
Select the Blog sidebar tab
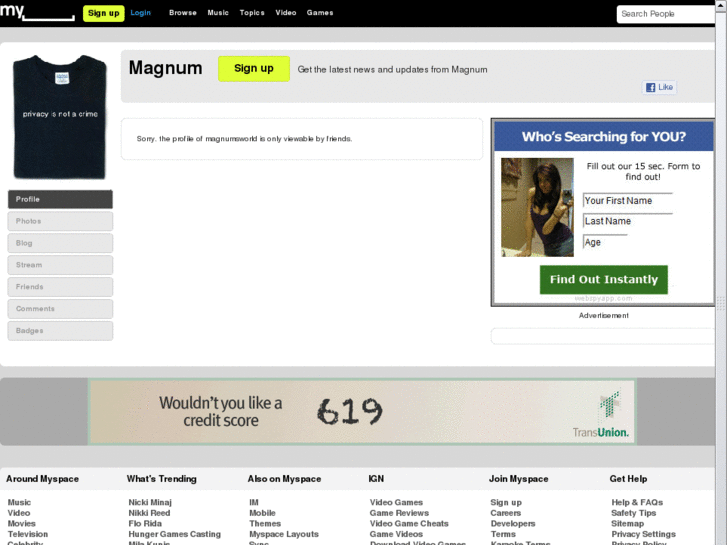pos(60,243)
